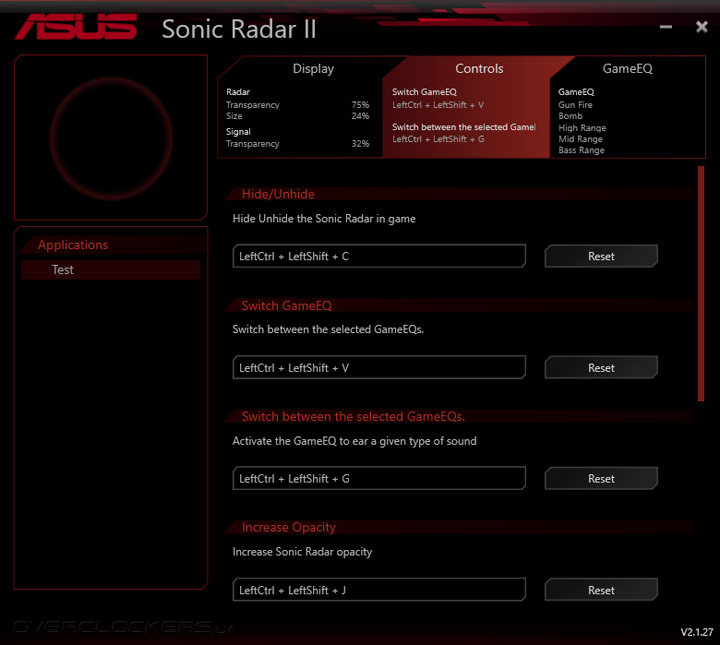Click the Radar Size 24% value

(360, 116)
